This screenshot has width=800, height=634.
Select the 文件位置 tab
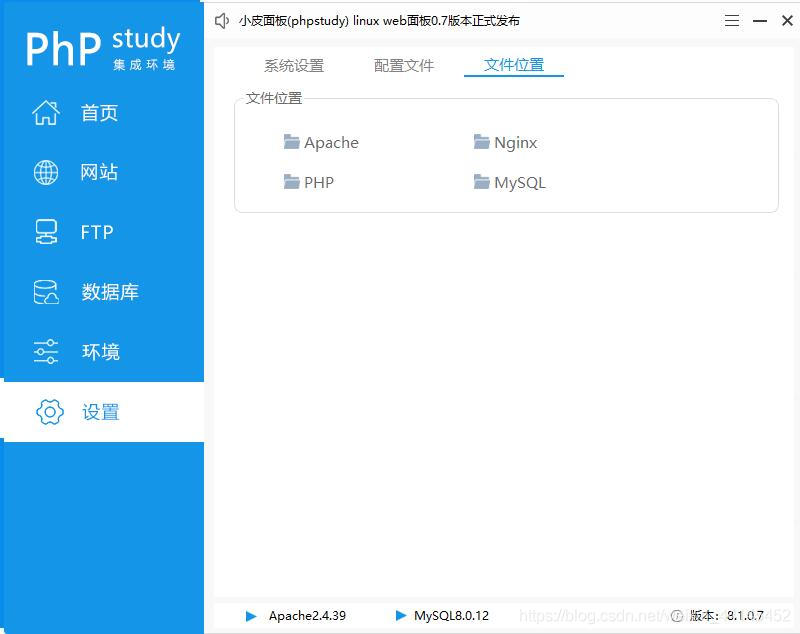tap(513, 66)
